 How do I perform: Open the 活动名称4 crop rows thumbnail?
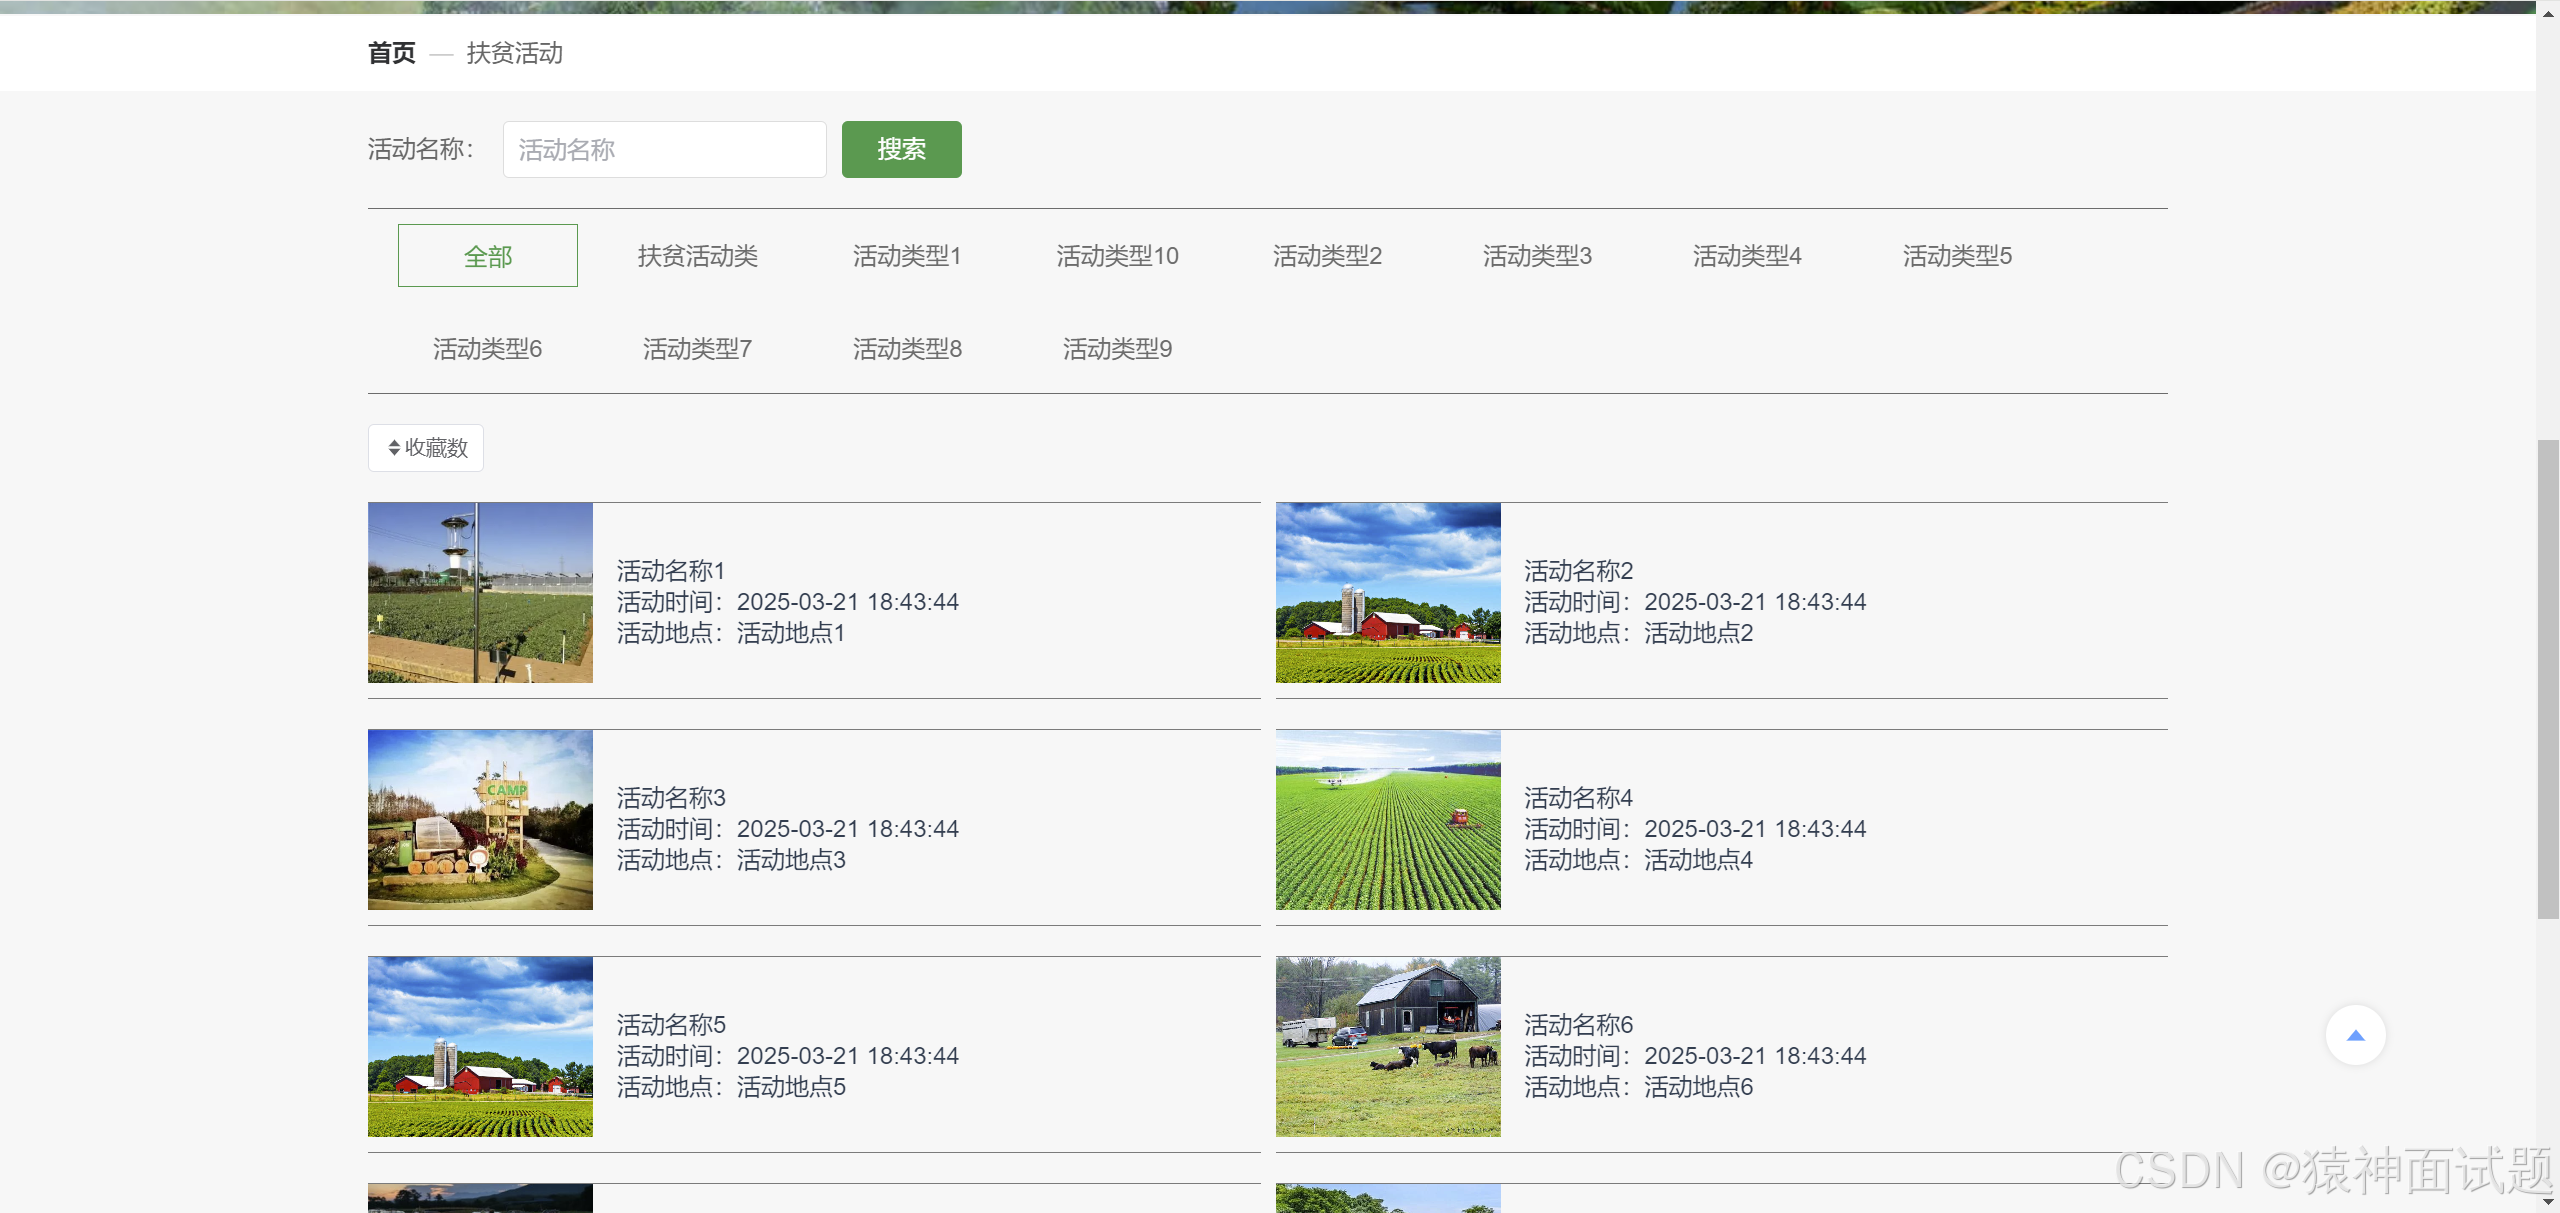pos(1388,820)
